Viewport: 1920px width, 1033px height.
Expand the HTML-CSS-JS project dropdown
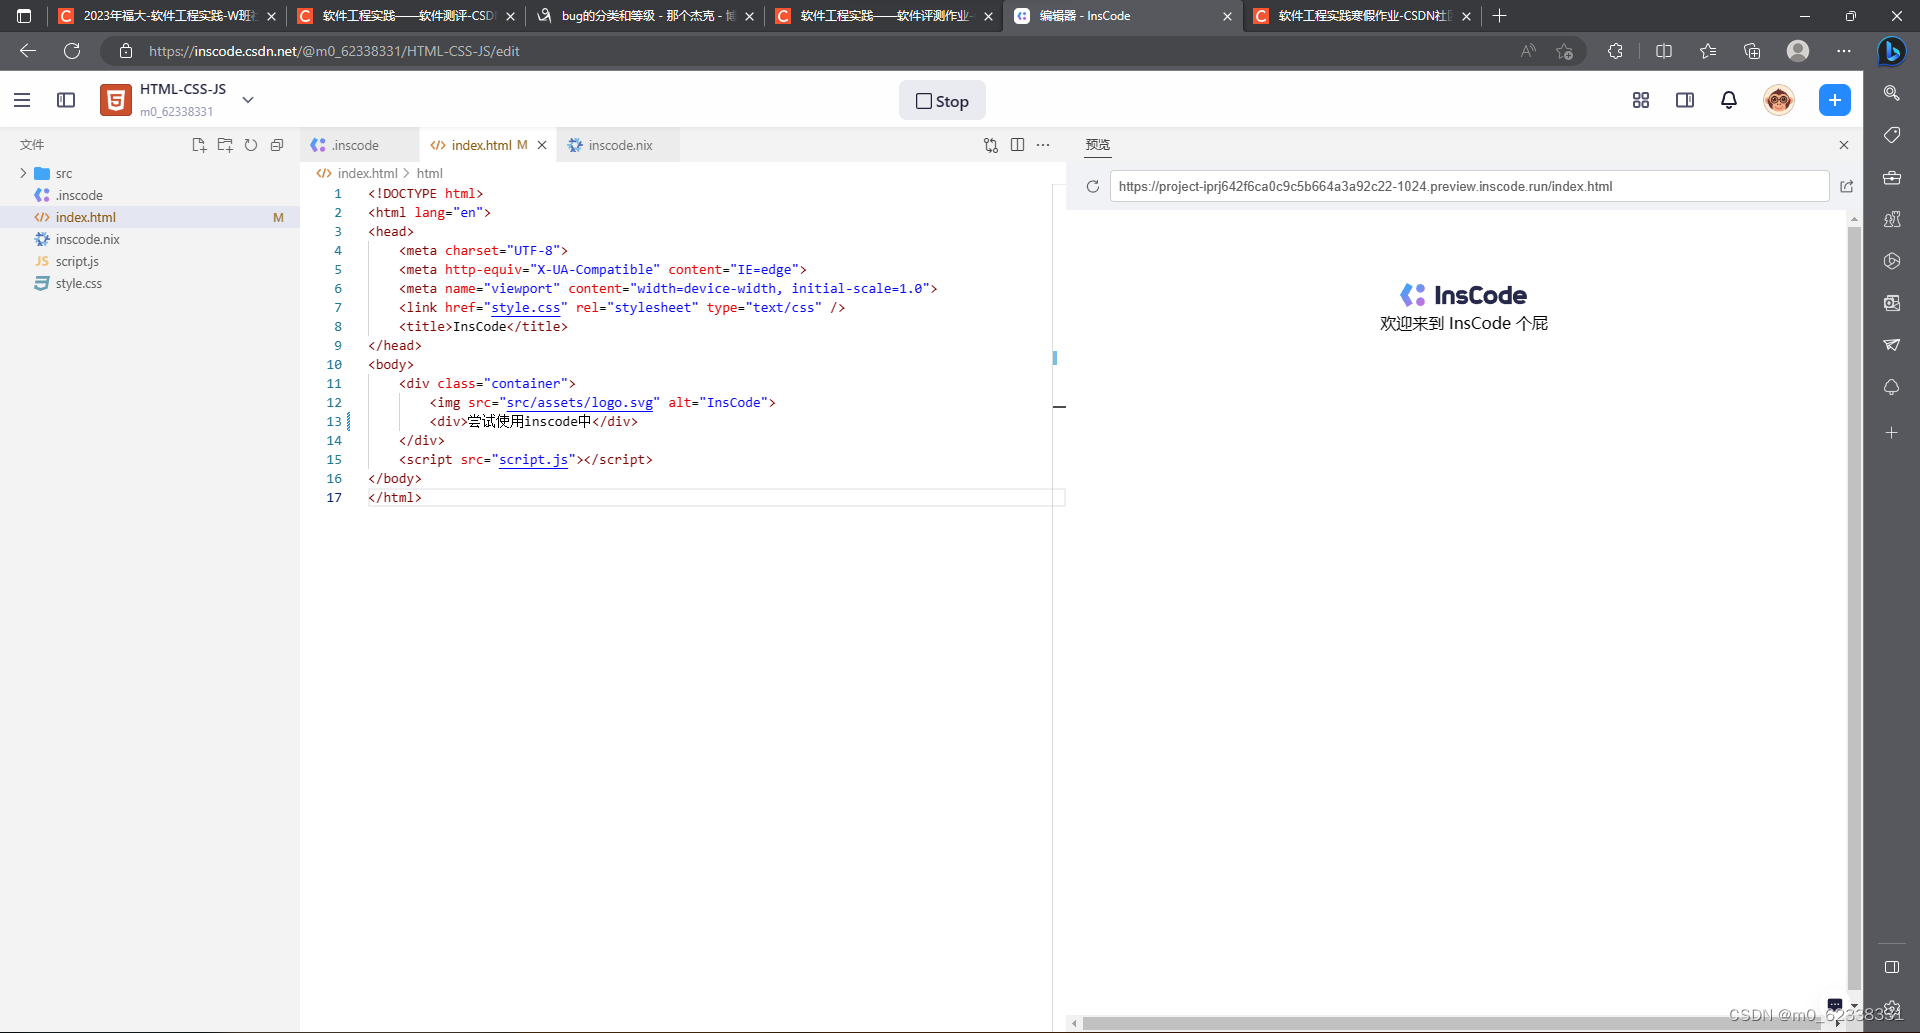tap(248, 100)
